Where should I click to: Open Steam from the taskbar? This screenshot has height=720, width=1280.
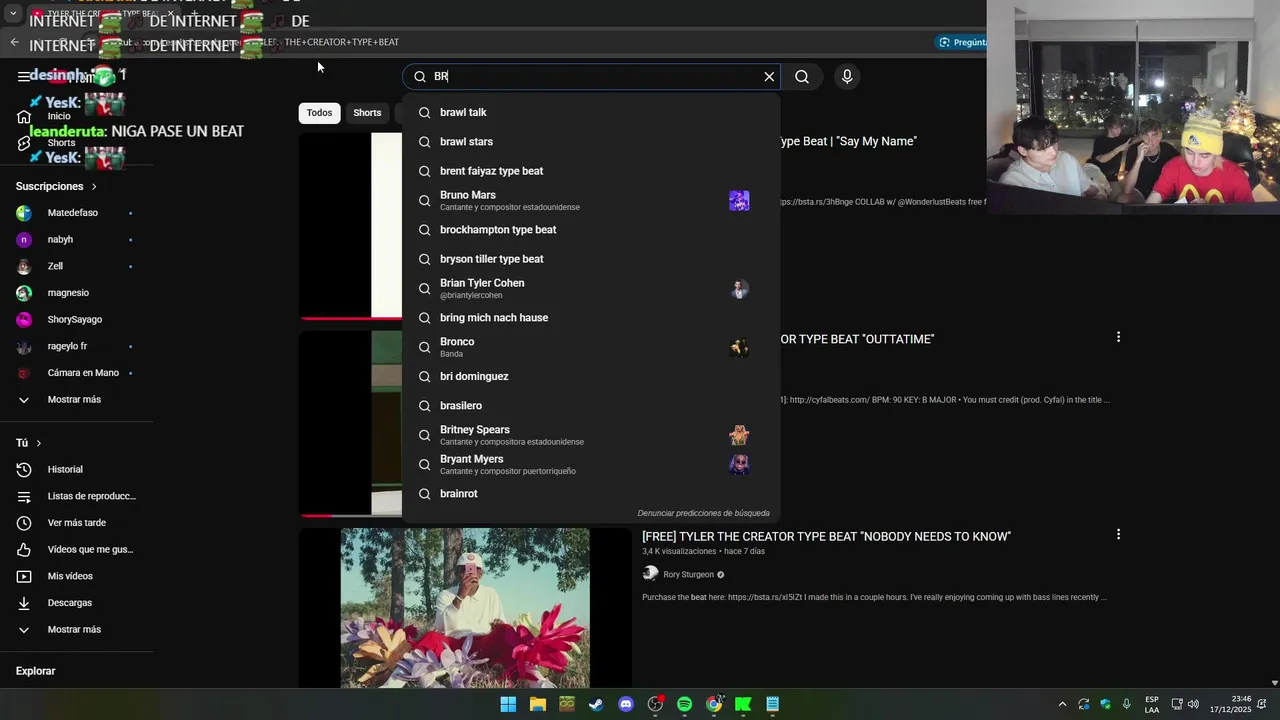(596, 704)
